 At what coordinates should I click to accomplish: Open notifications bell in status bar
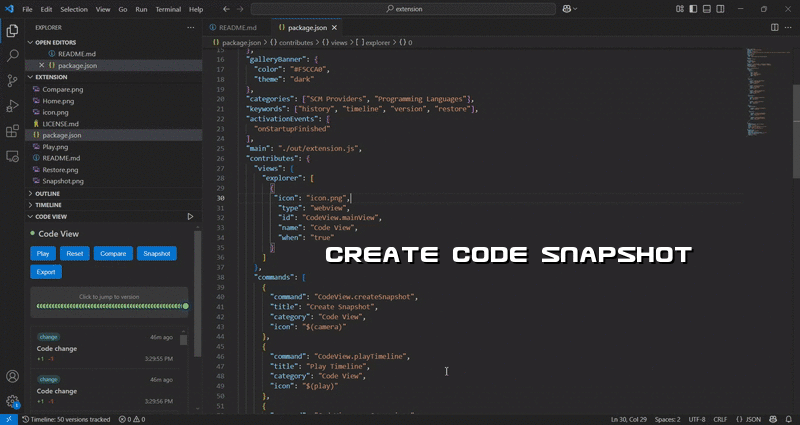point(788,419)
